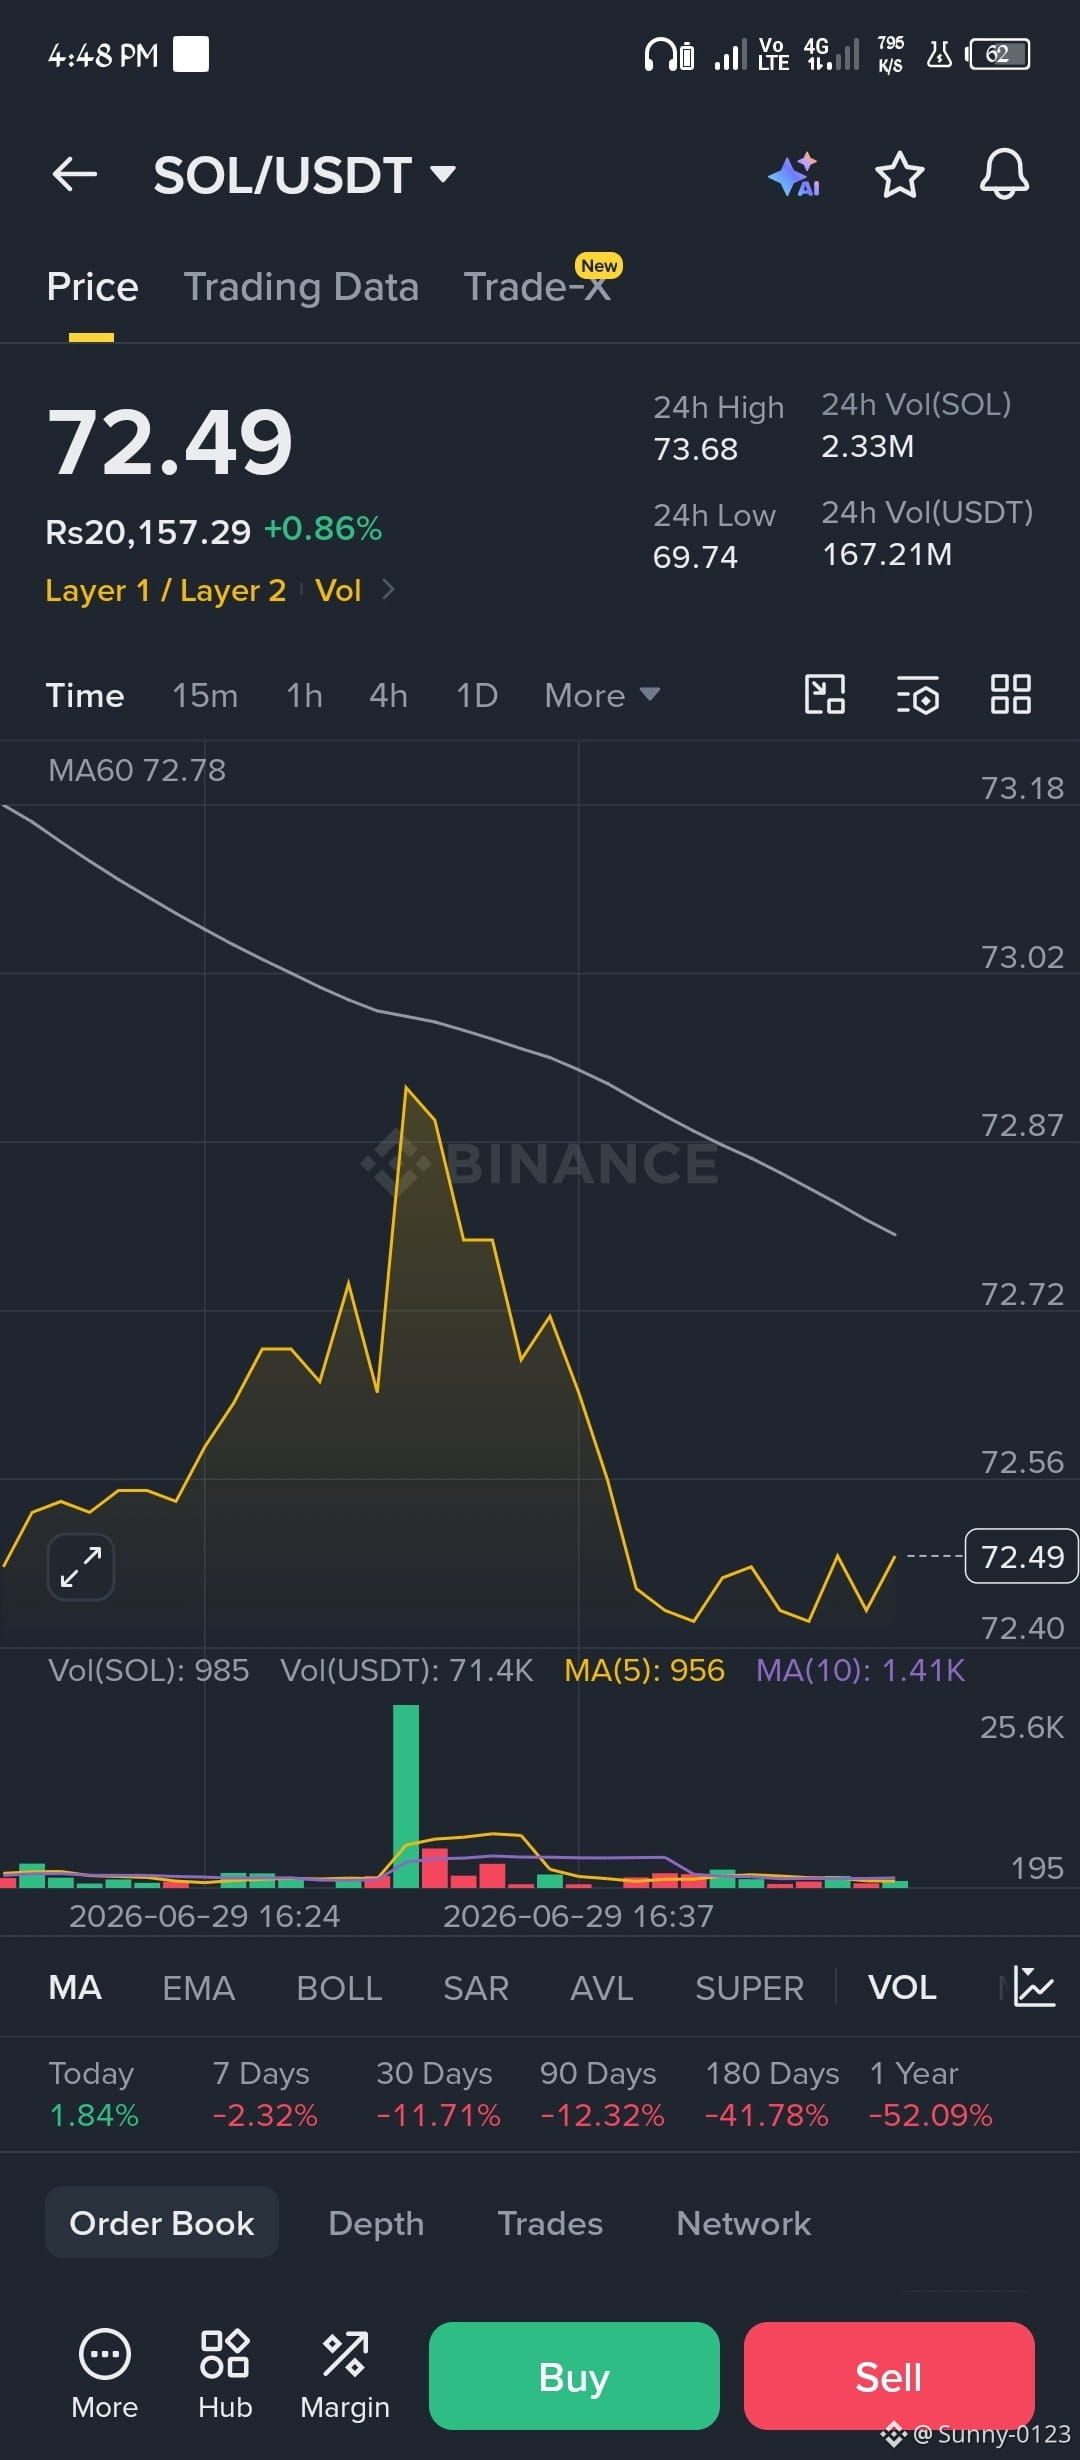
Task: Open the Hub icon
Action: pyautogui.click(x=225, y=2374)
